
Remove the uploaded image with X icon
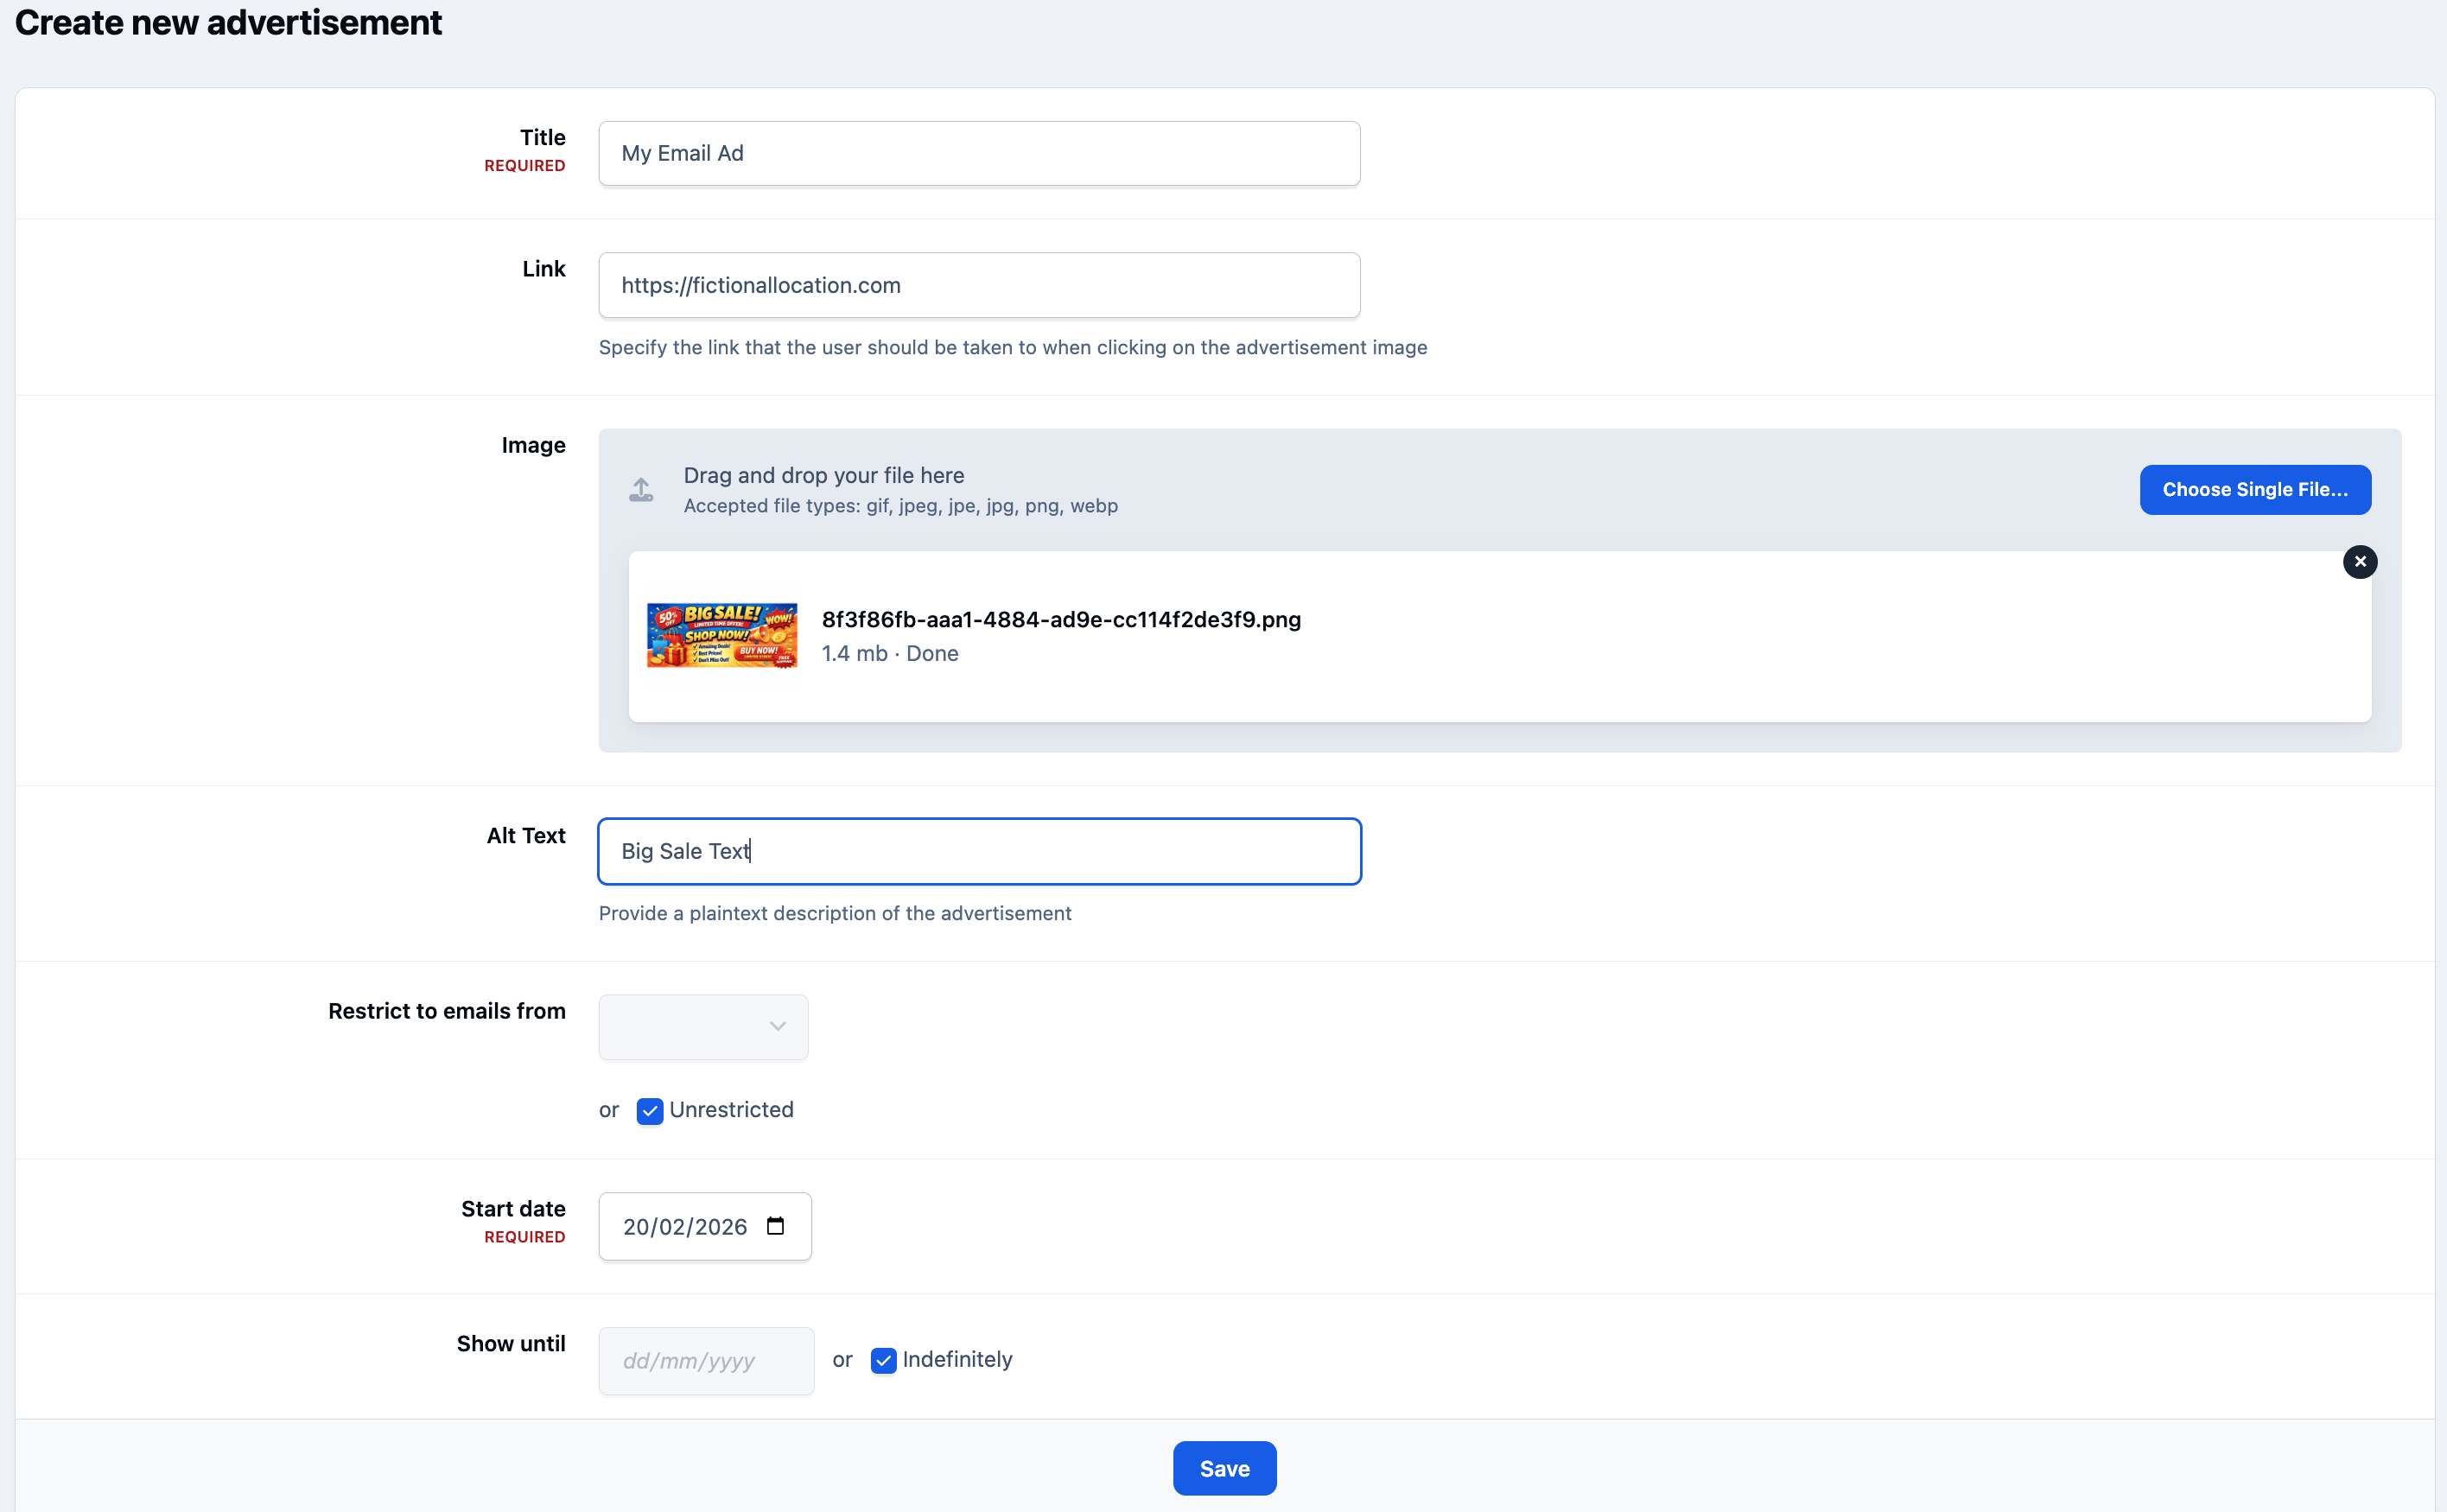pyautogui.click(x=2359, y=562)
